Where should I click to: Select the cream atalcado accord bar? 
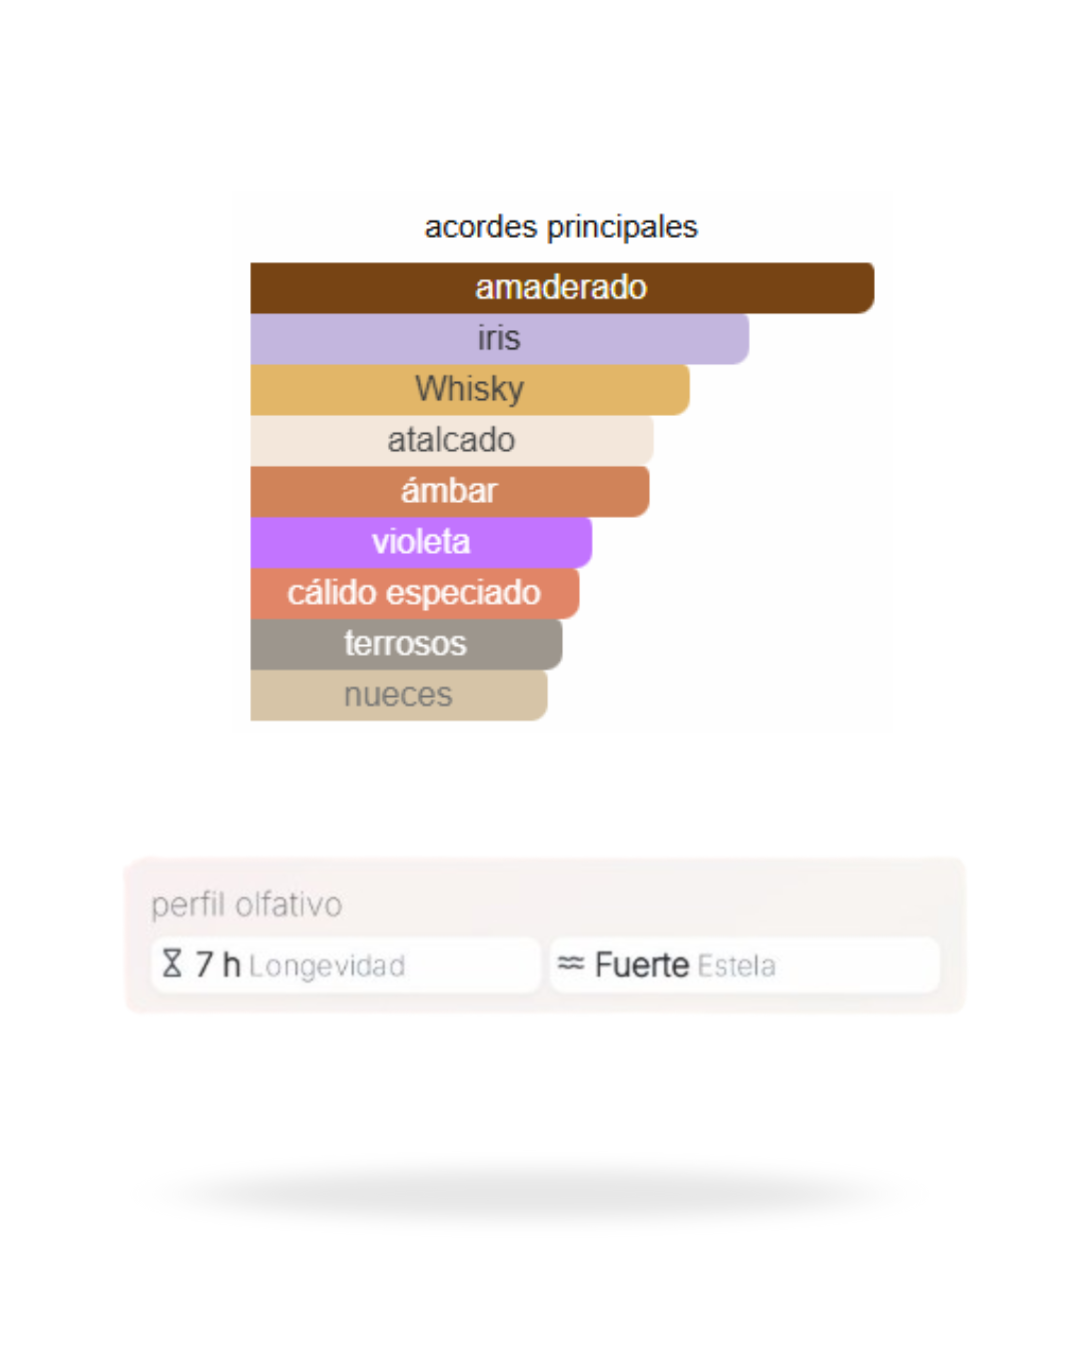pos(451,440)
